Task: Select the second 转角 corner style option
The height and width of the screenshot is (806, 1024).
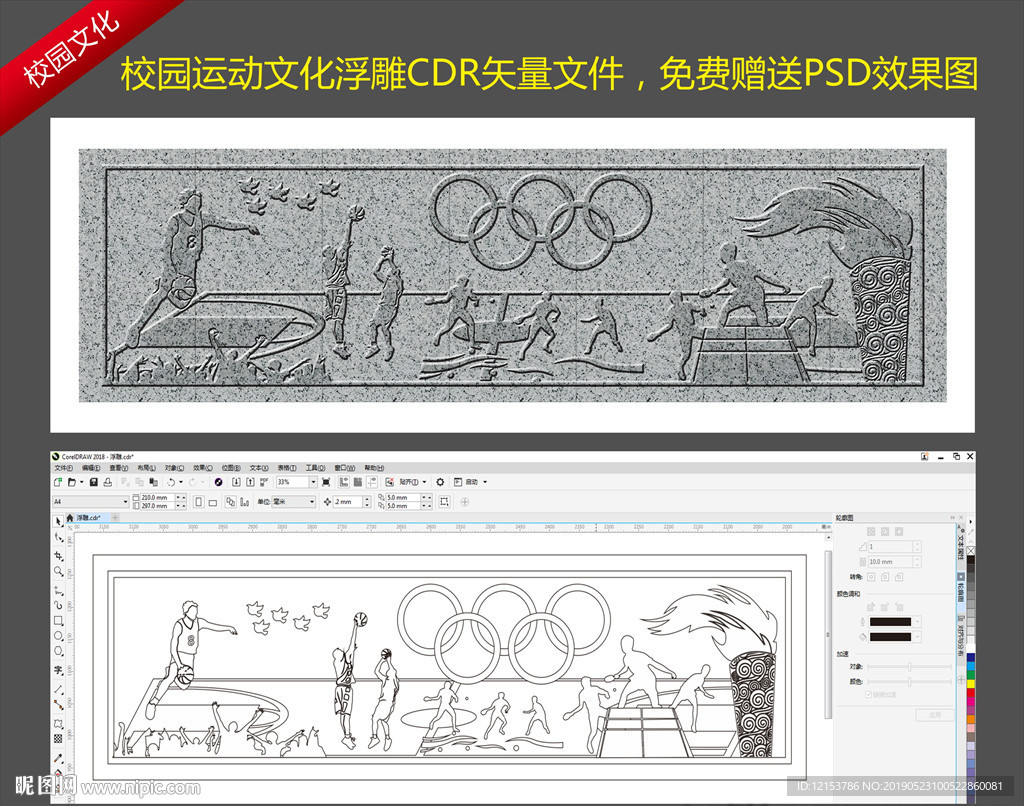Action: 885,577
